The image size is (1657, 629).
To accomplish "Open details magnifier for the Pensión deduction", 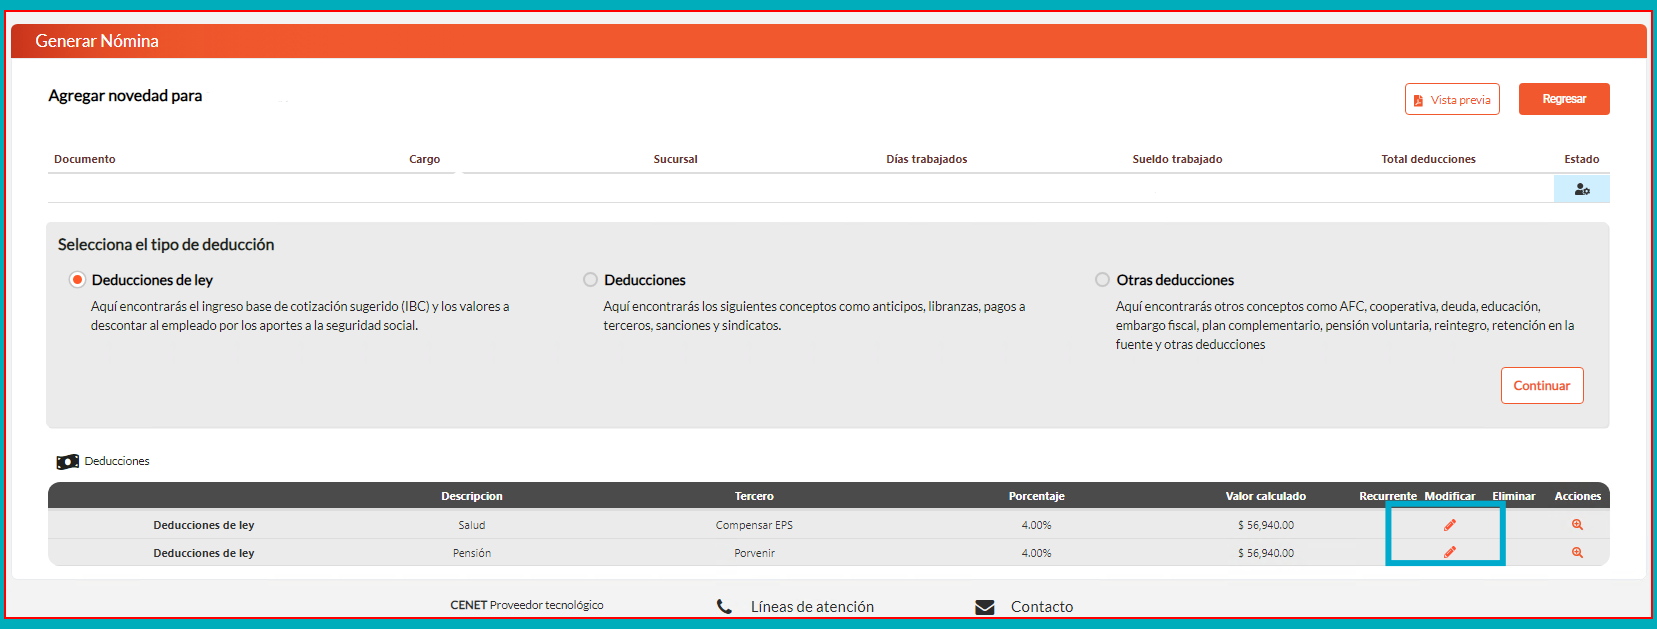I will 1577,553.
